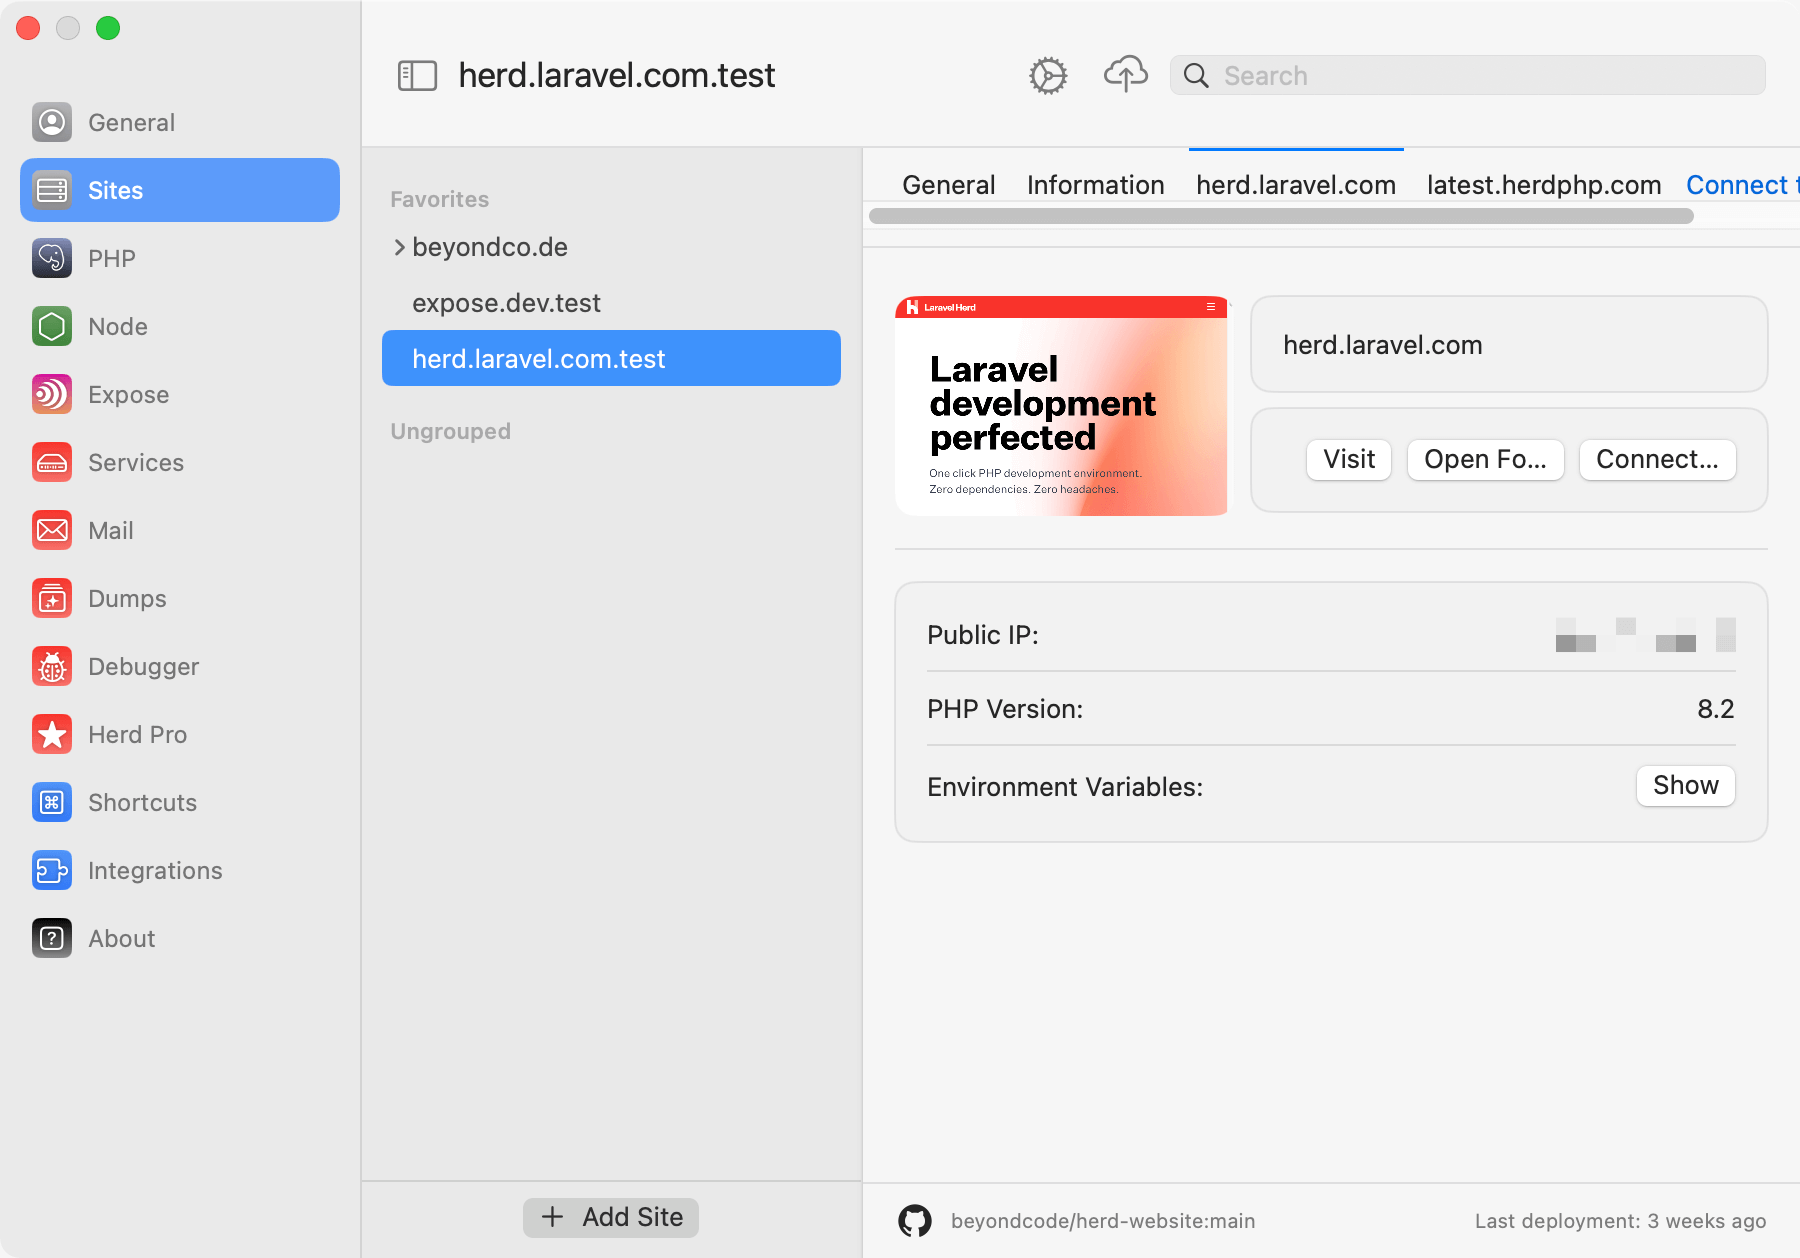The height and width of the screenshot is (1258, 1800).
Task: Switch to the Information tab
Action: (x=1095, y=185)
